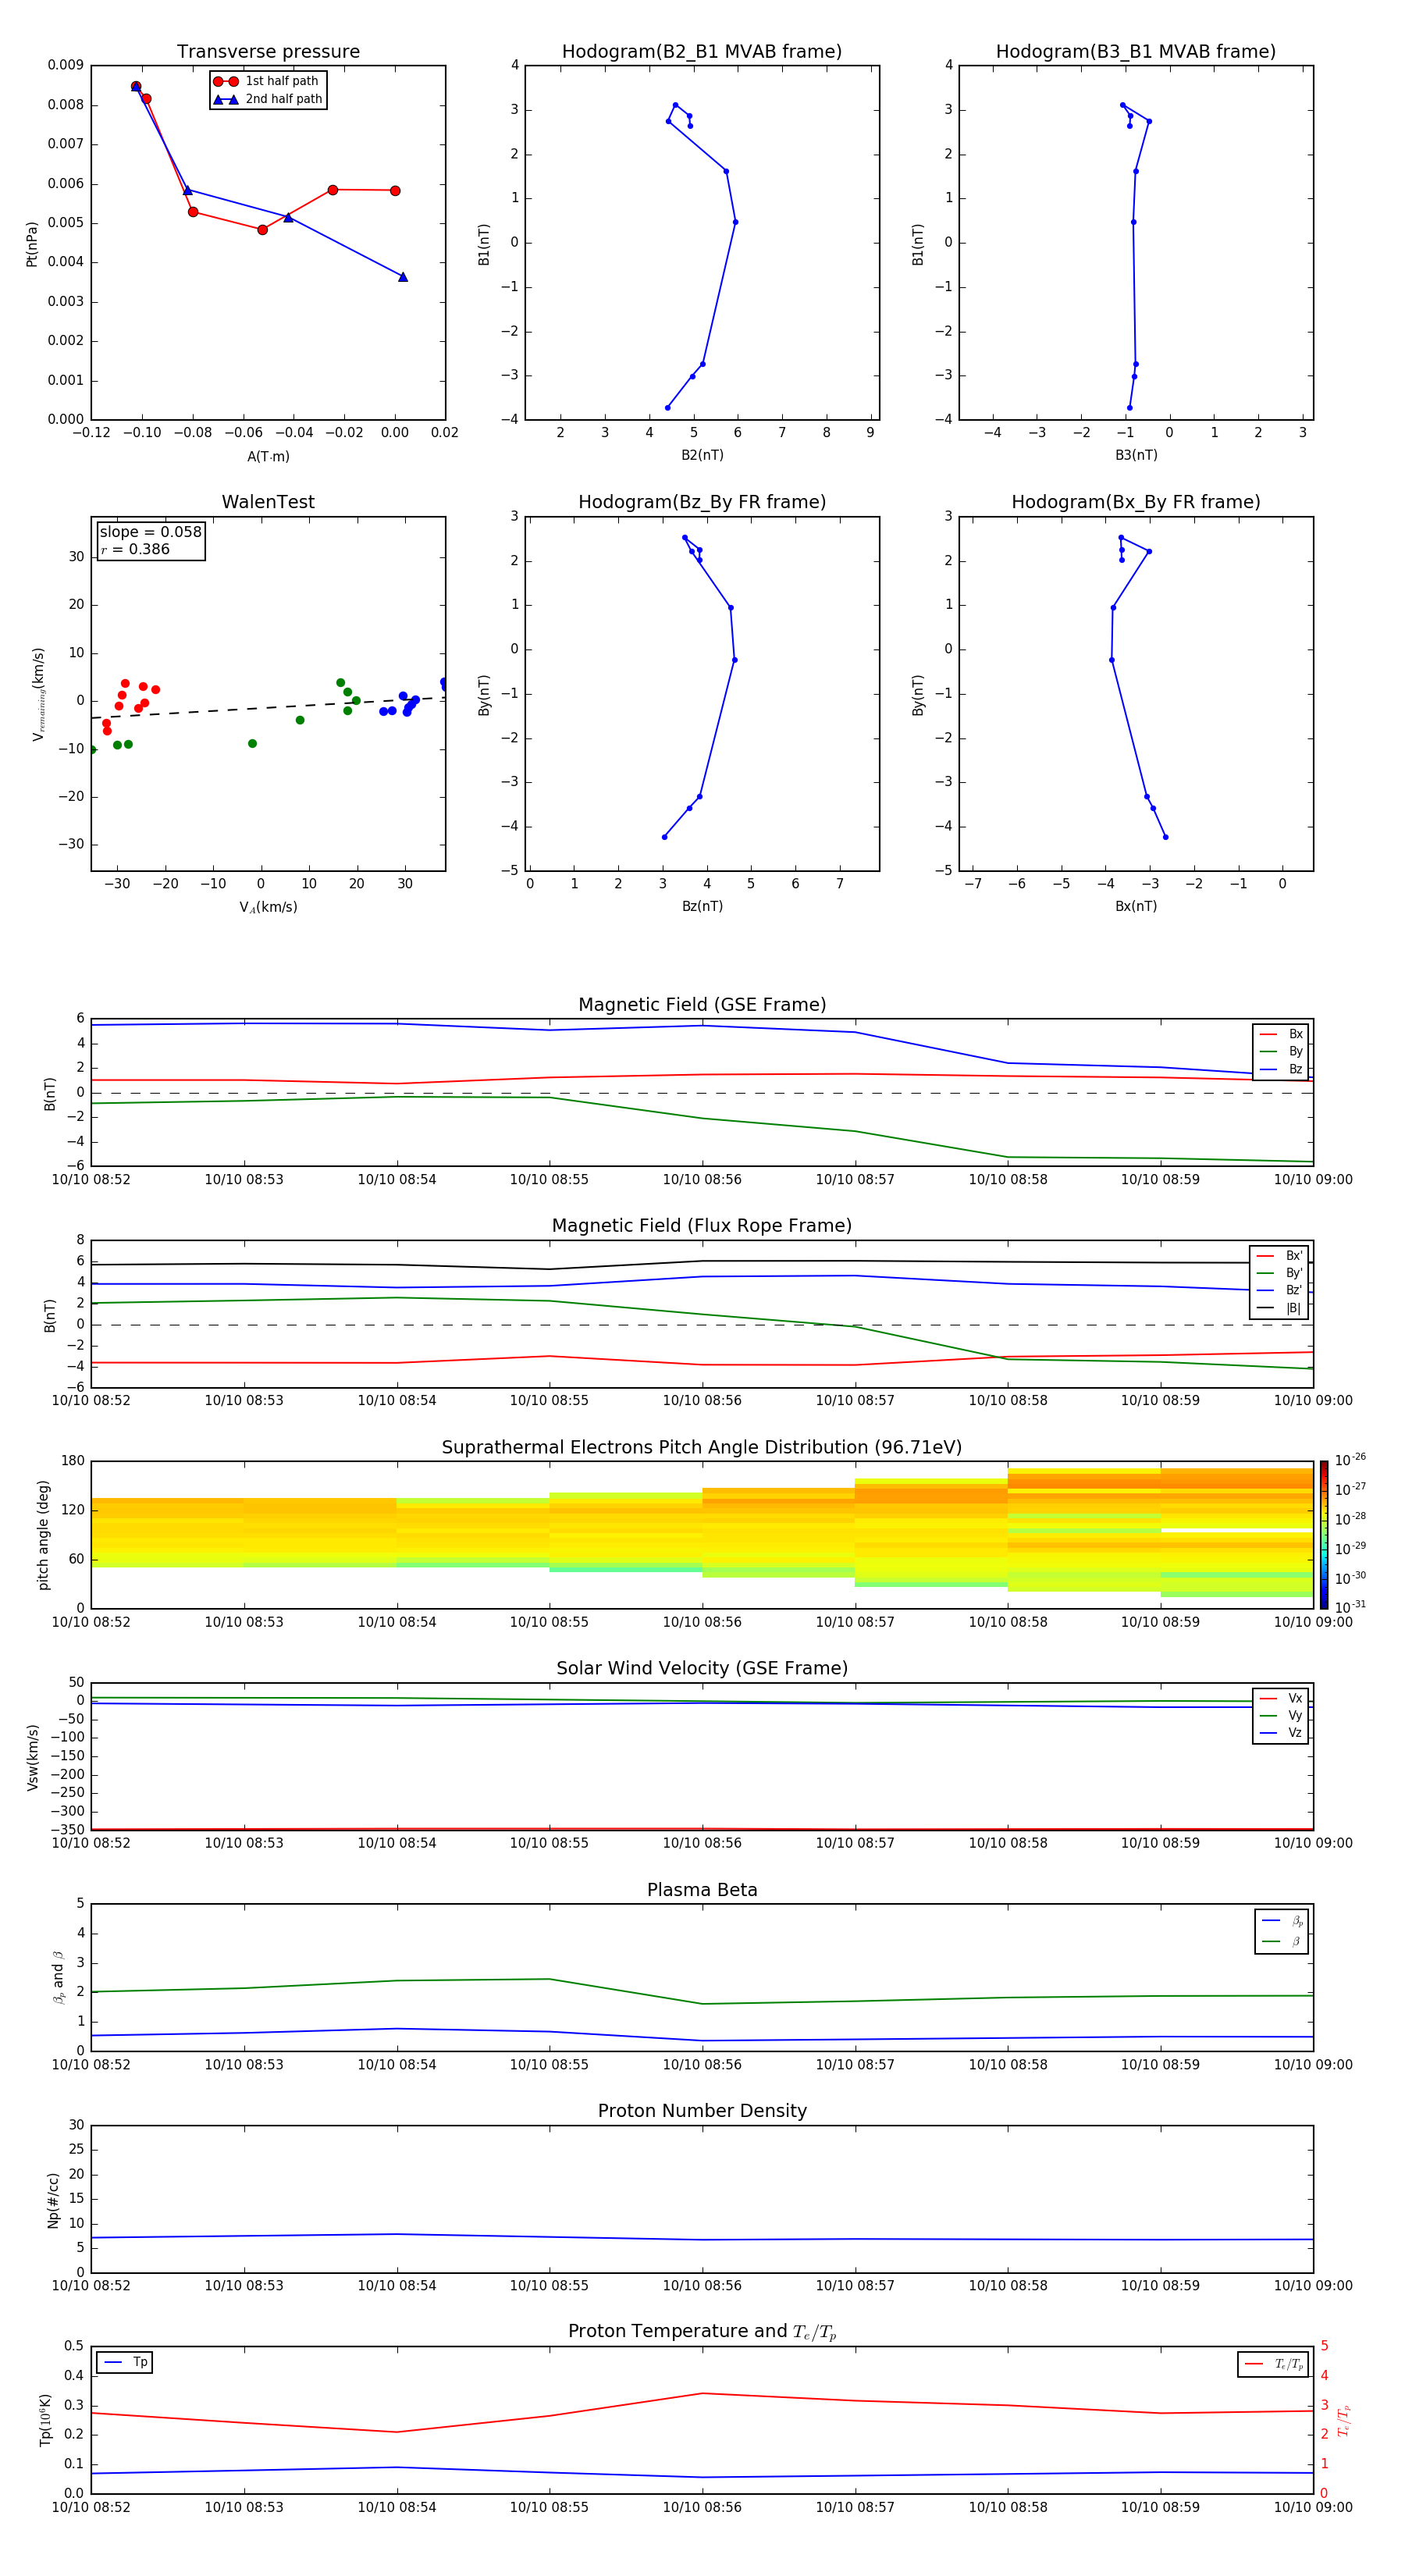Click the '2nd half path' legend entry
The image size is (1405, 2576).
click(x=268, y=99)
